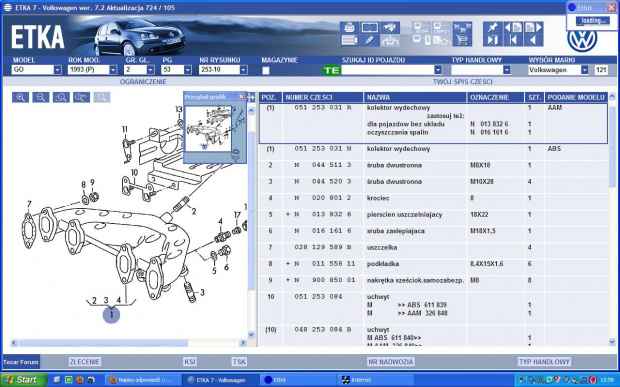Switch to TWÓJ SPIS CZĘŚCI tab

[x=463, y=82]
